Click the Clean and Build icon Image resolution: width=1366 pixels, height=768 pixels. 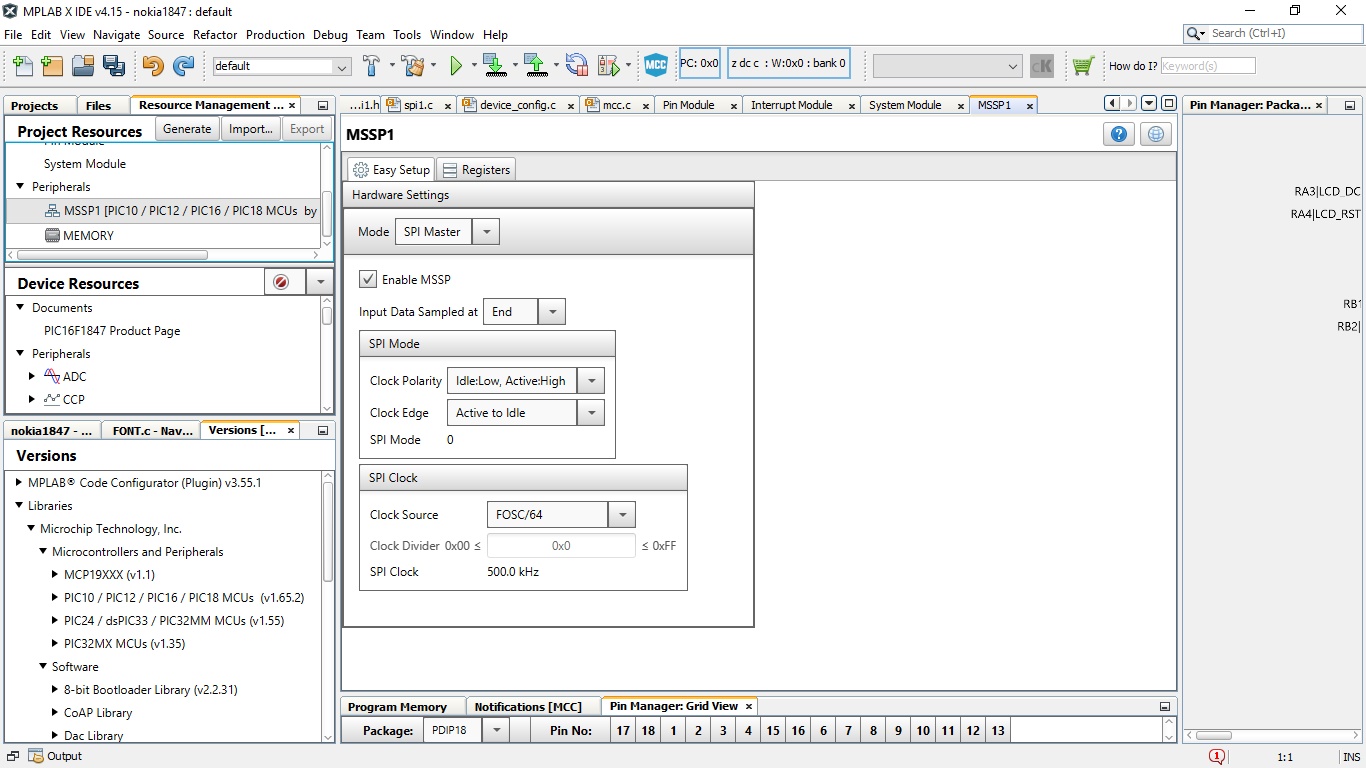pos(412,66)
